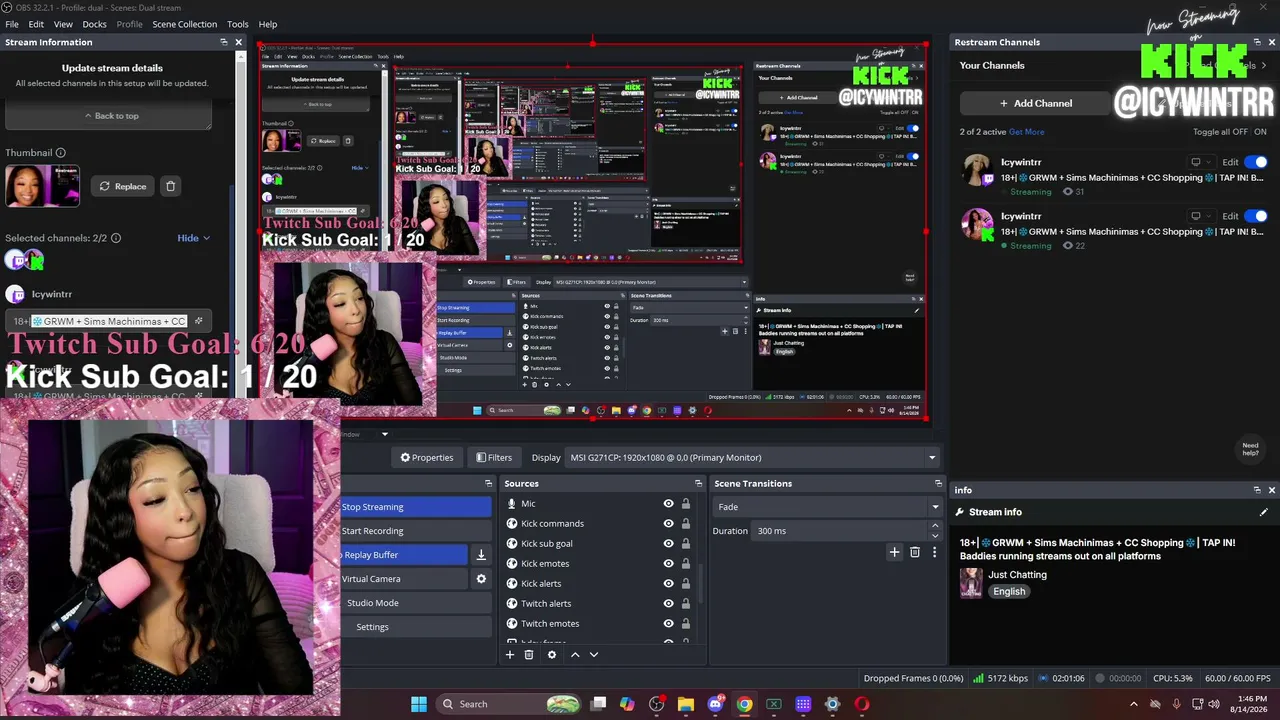Hide the Kick commands source
1280x720 pixels.
(x=668, y=524)
